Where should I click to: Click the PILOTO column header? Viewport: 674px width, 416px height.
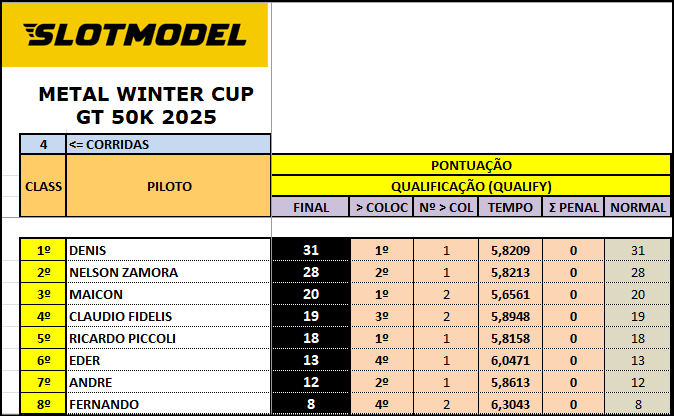[x=168, y=186]
